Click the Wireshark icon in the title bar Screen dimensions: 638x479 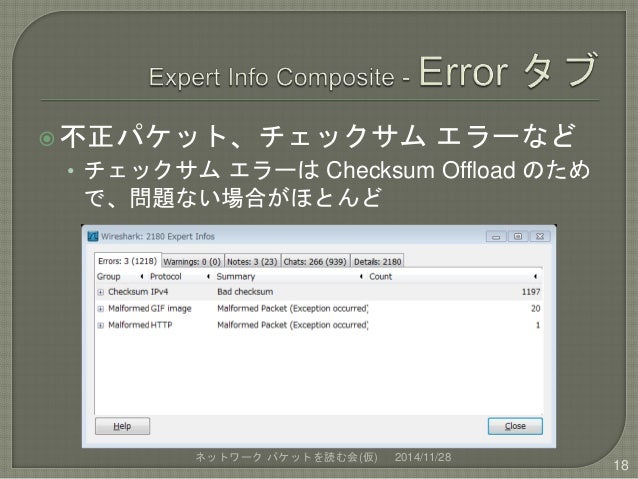pyautogui.click(x=93, y=236)
